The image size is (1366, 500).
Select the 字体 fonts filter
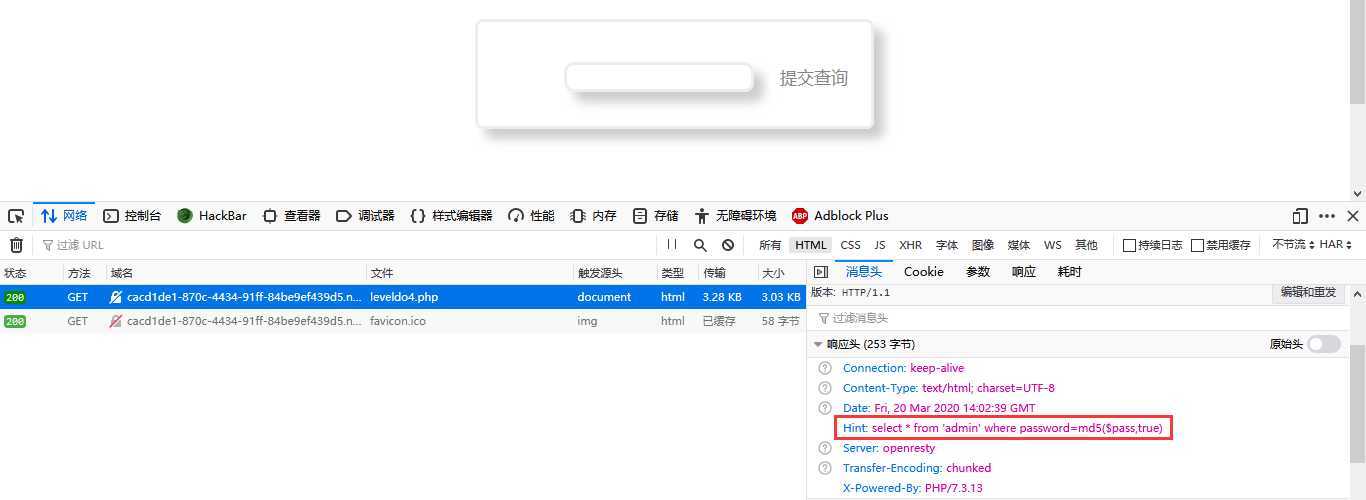click(x=947, y=245)
